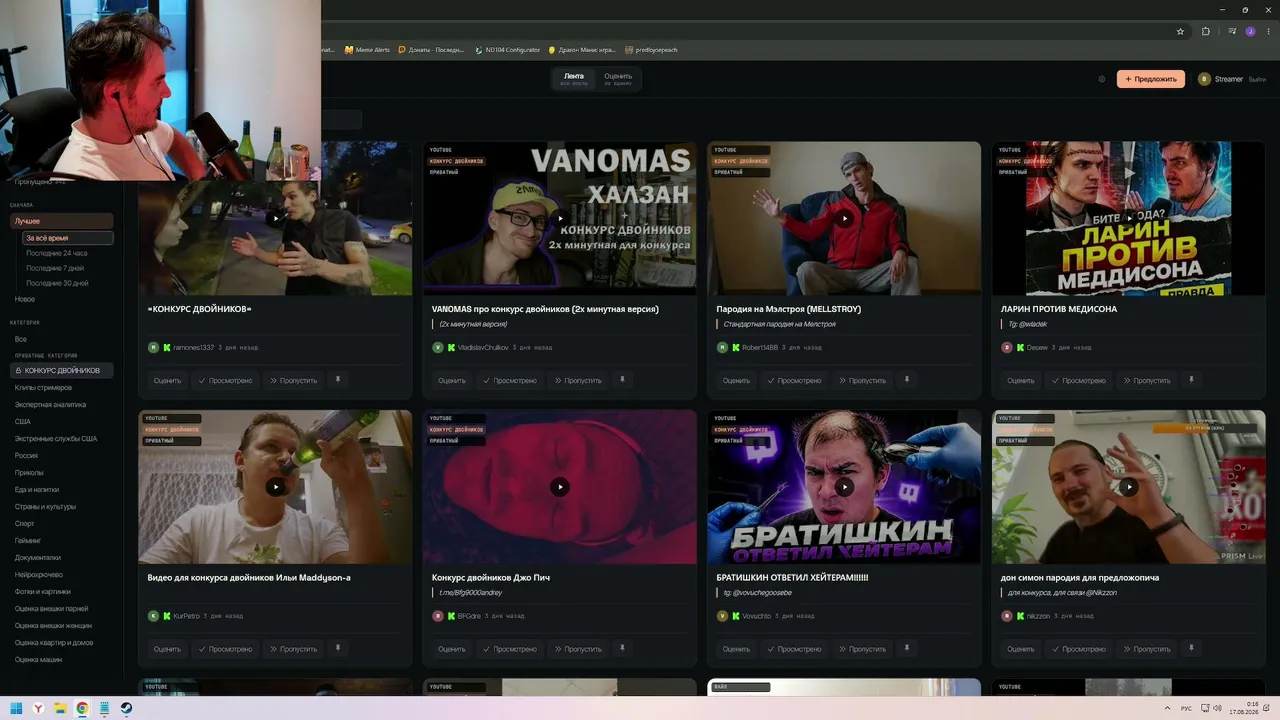This screenshot has height=720, width=1280.
Task: Select the КОНКУРС ДВОЙНИКОВ private category
Action: pos(61,370)
